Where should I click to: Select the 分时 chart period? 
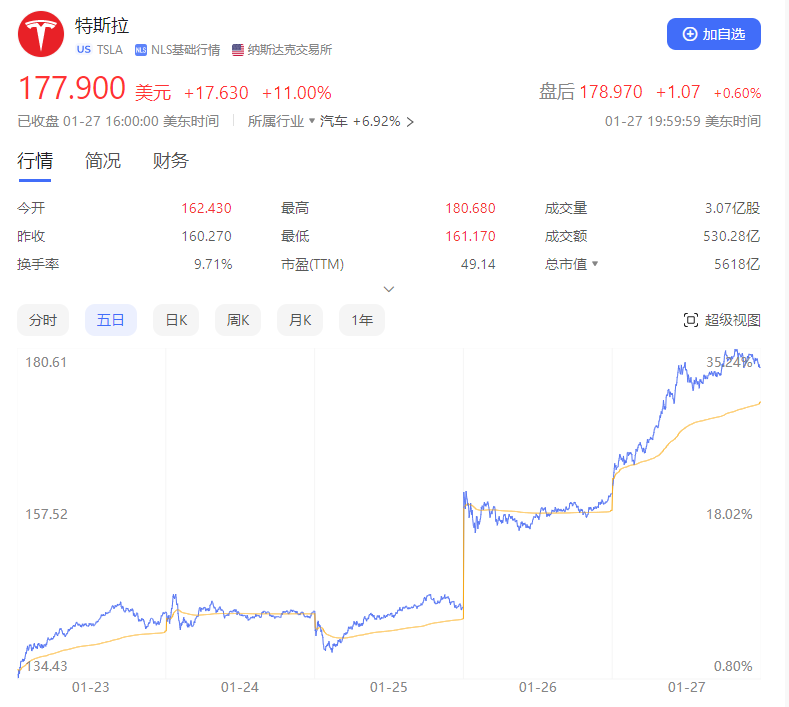[x=43, y=320]
